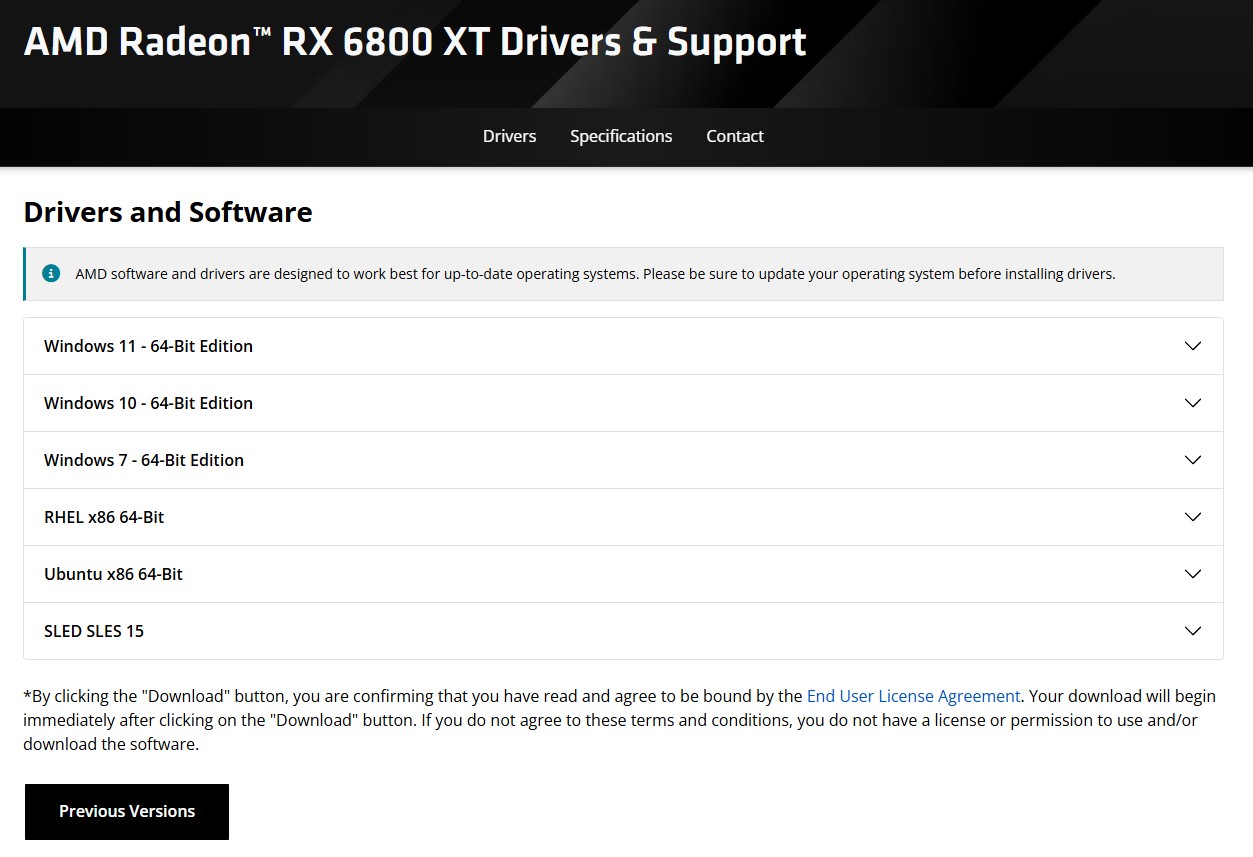This screenshot has width=1253, height=857.
Task: Click the operating system update notice text
Action: [x=595, y=274]
